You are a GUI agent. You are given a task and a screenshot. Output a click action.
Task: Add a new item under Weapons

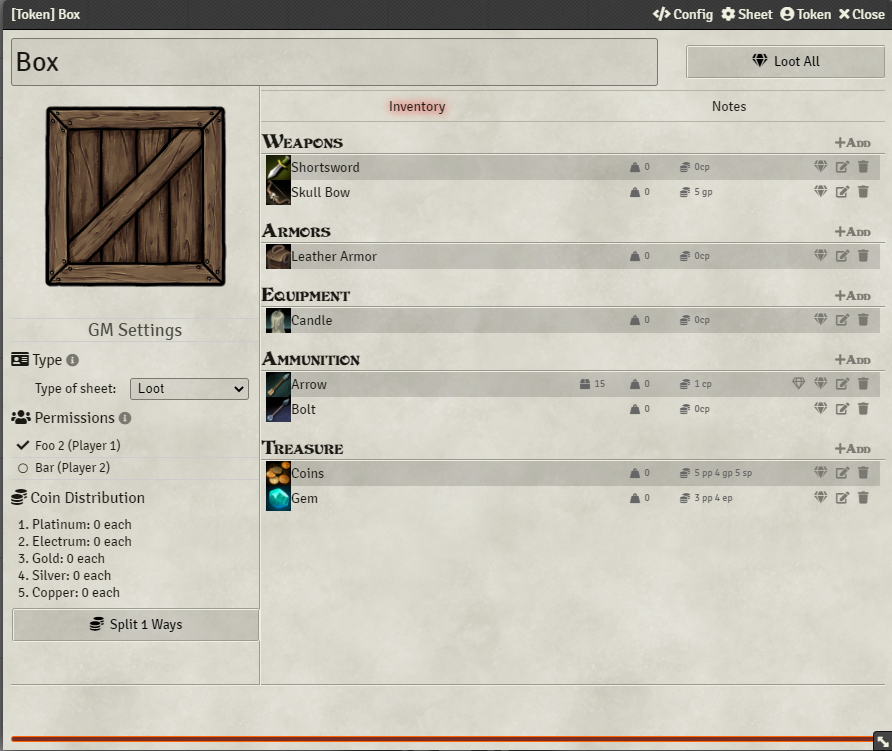(x=852, y=143)
